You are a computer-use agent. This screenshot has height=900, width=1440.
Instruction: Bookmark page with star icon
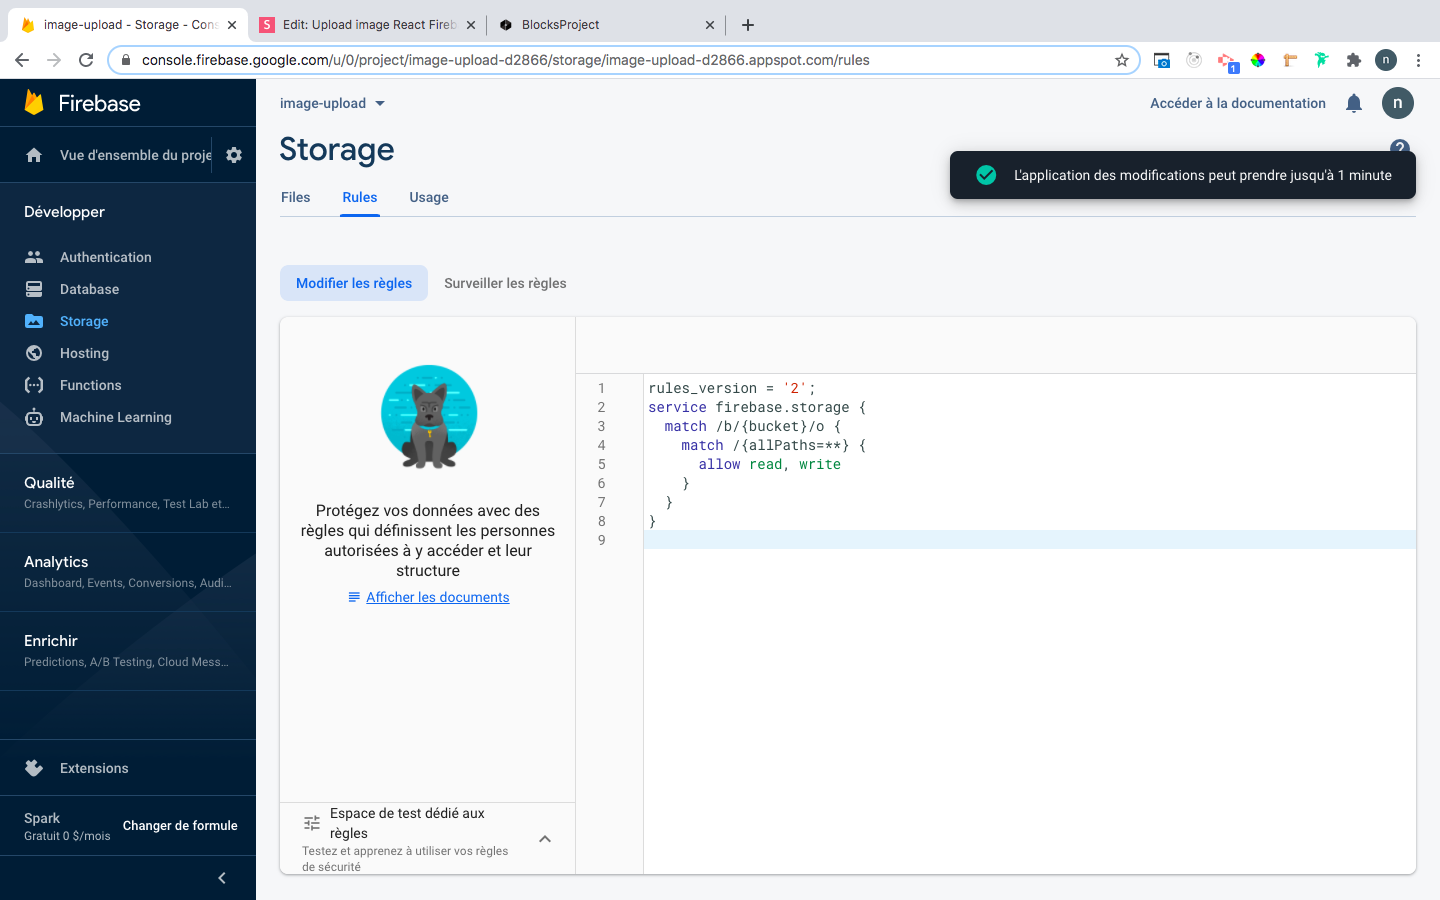click(1122, 60)
